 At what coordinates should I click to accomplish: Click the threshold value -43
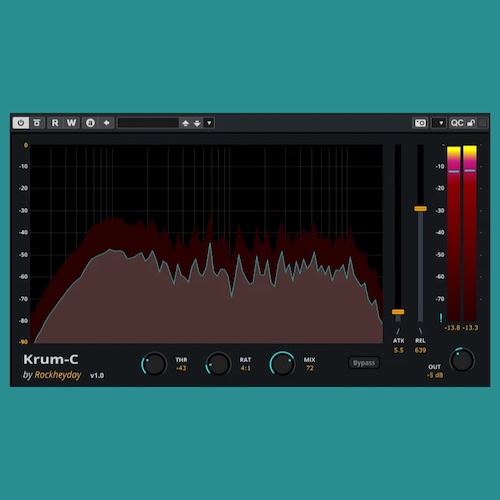tap(181, 368)
